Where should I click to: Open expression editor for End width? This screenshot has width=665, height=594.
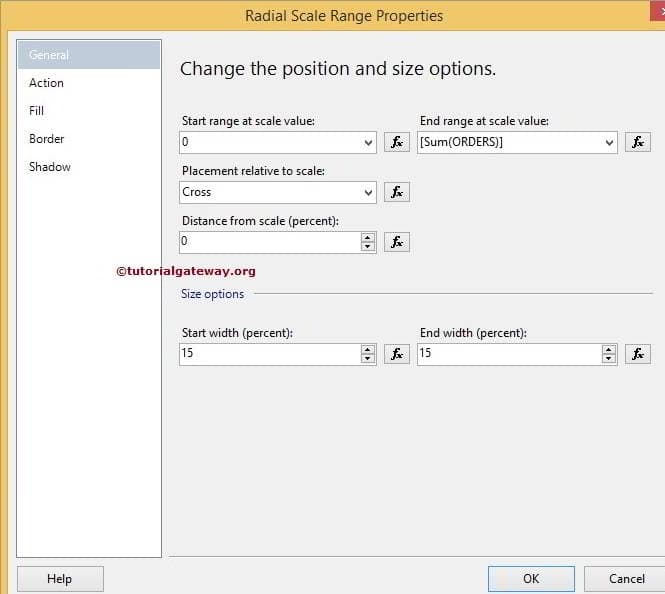[x=637, y=354]
